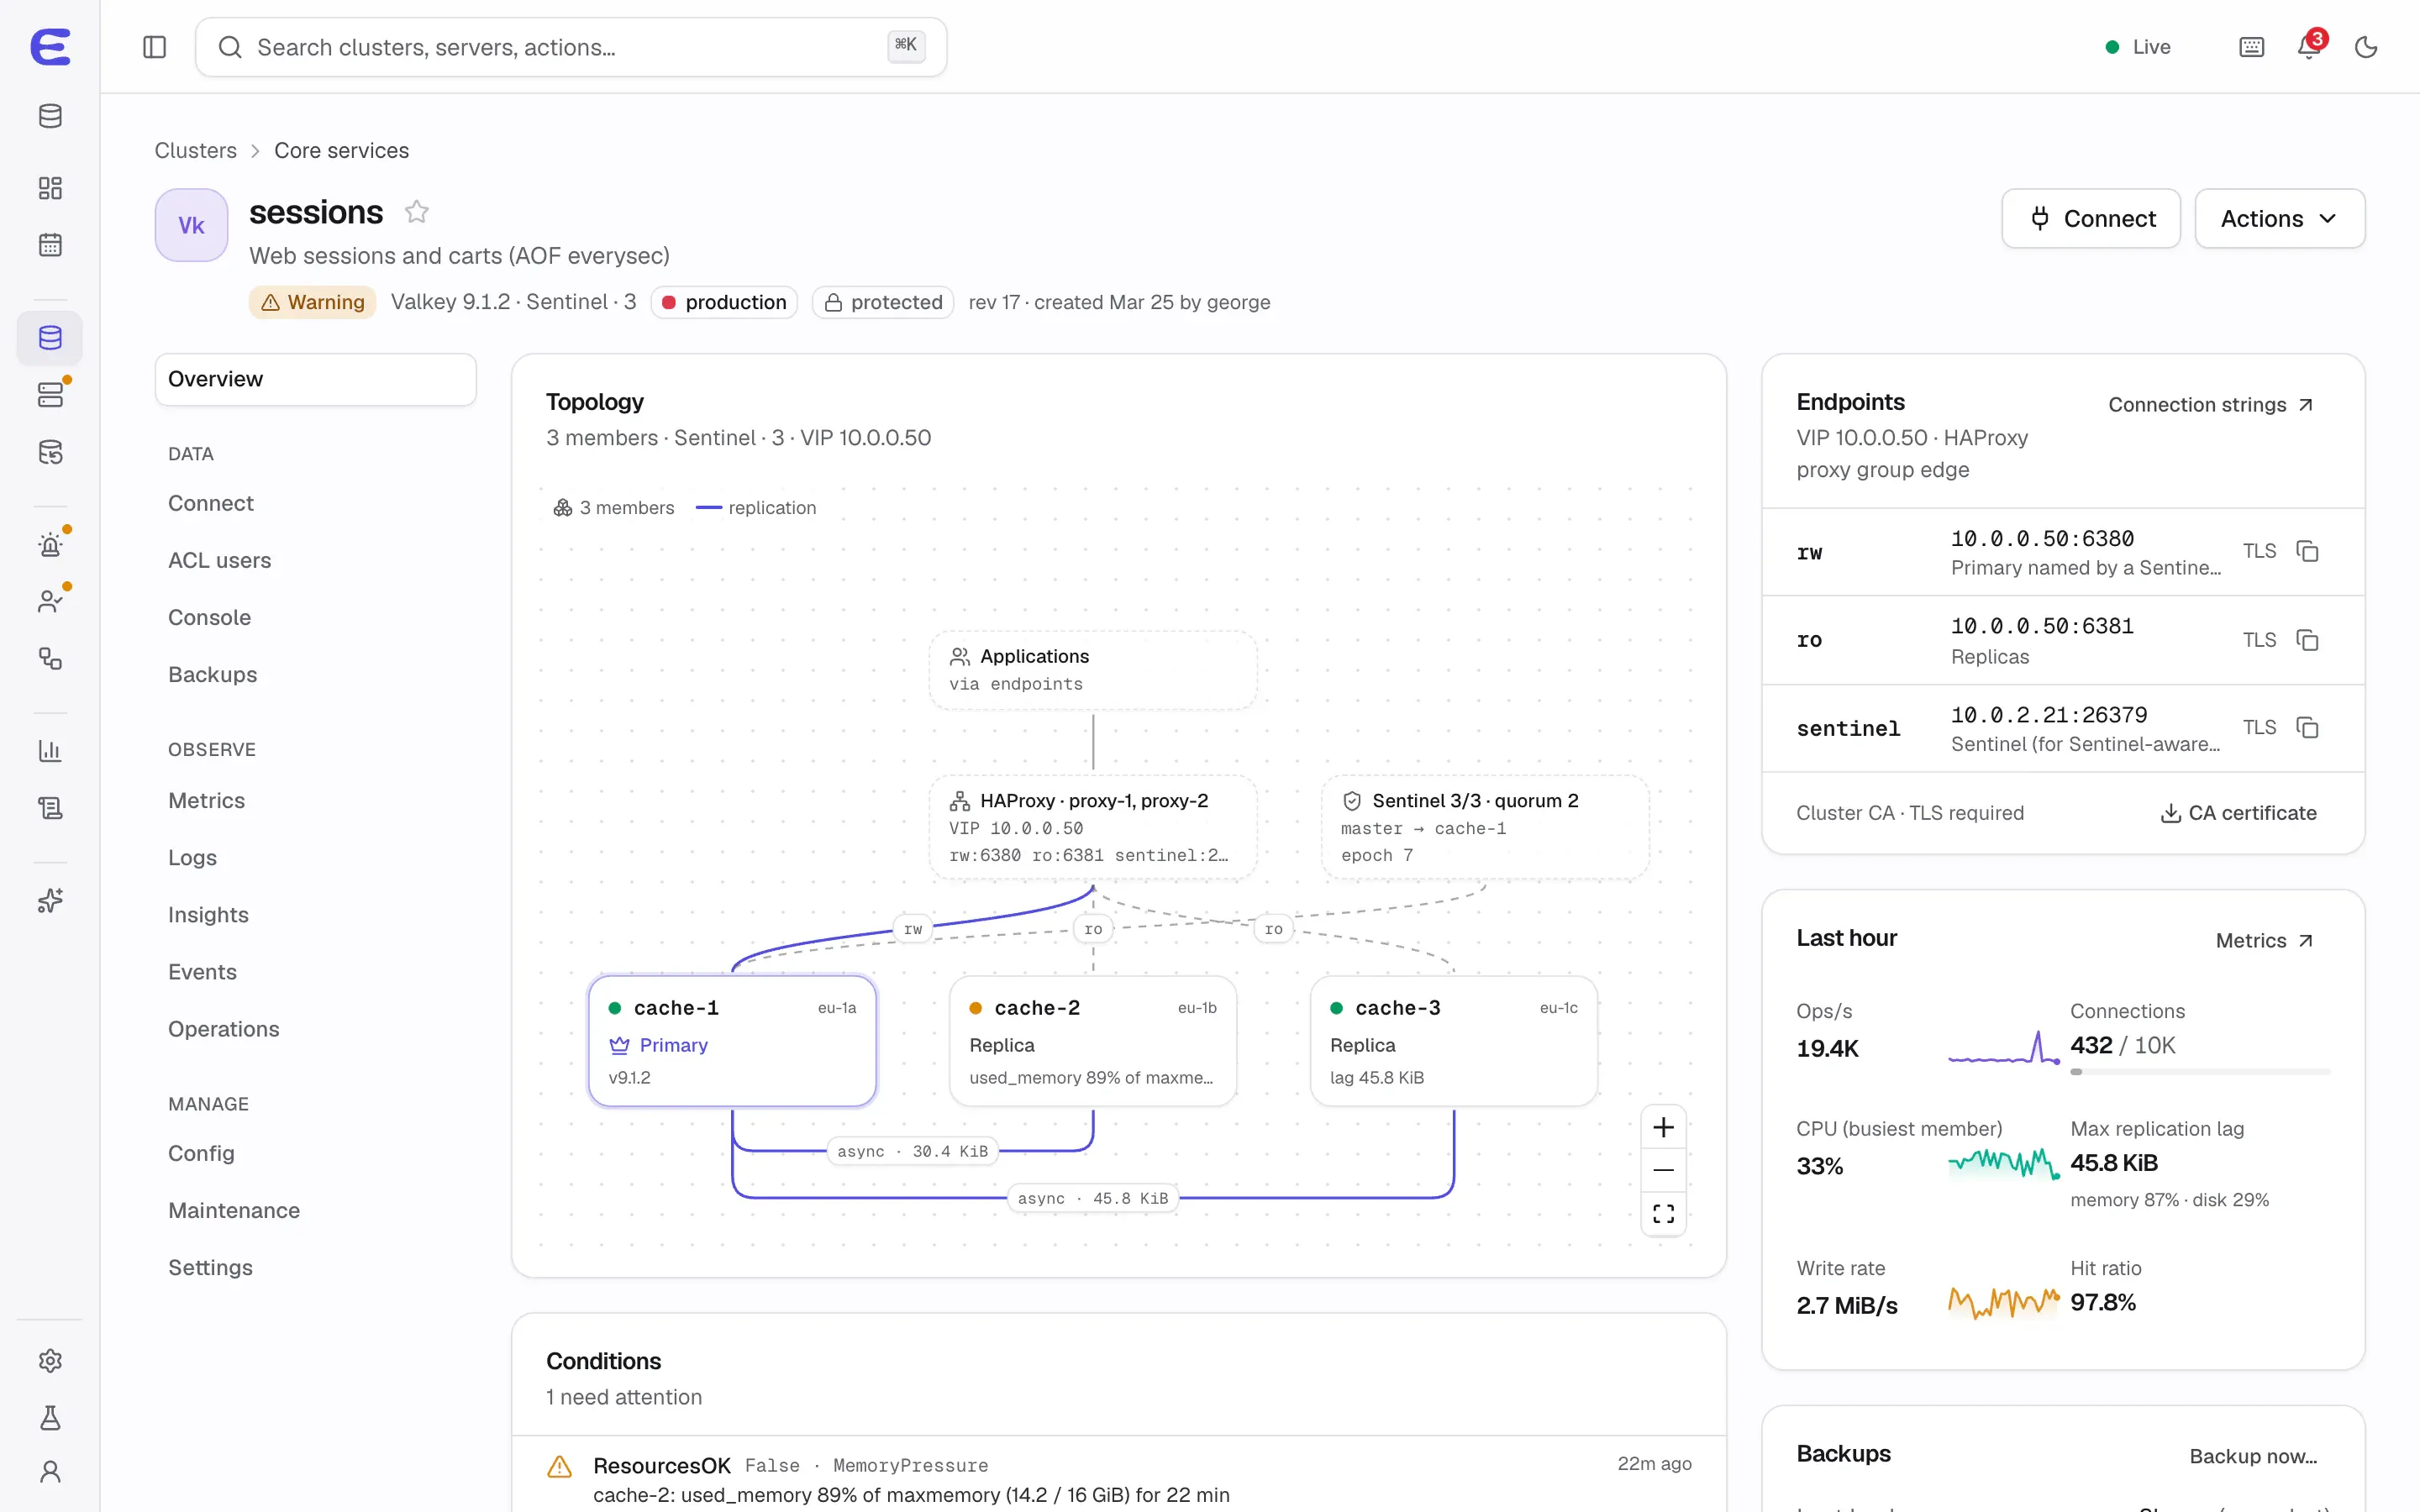Open the bar chart icon in sidebar

(50, 750)
